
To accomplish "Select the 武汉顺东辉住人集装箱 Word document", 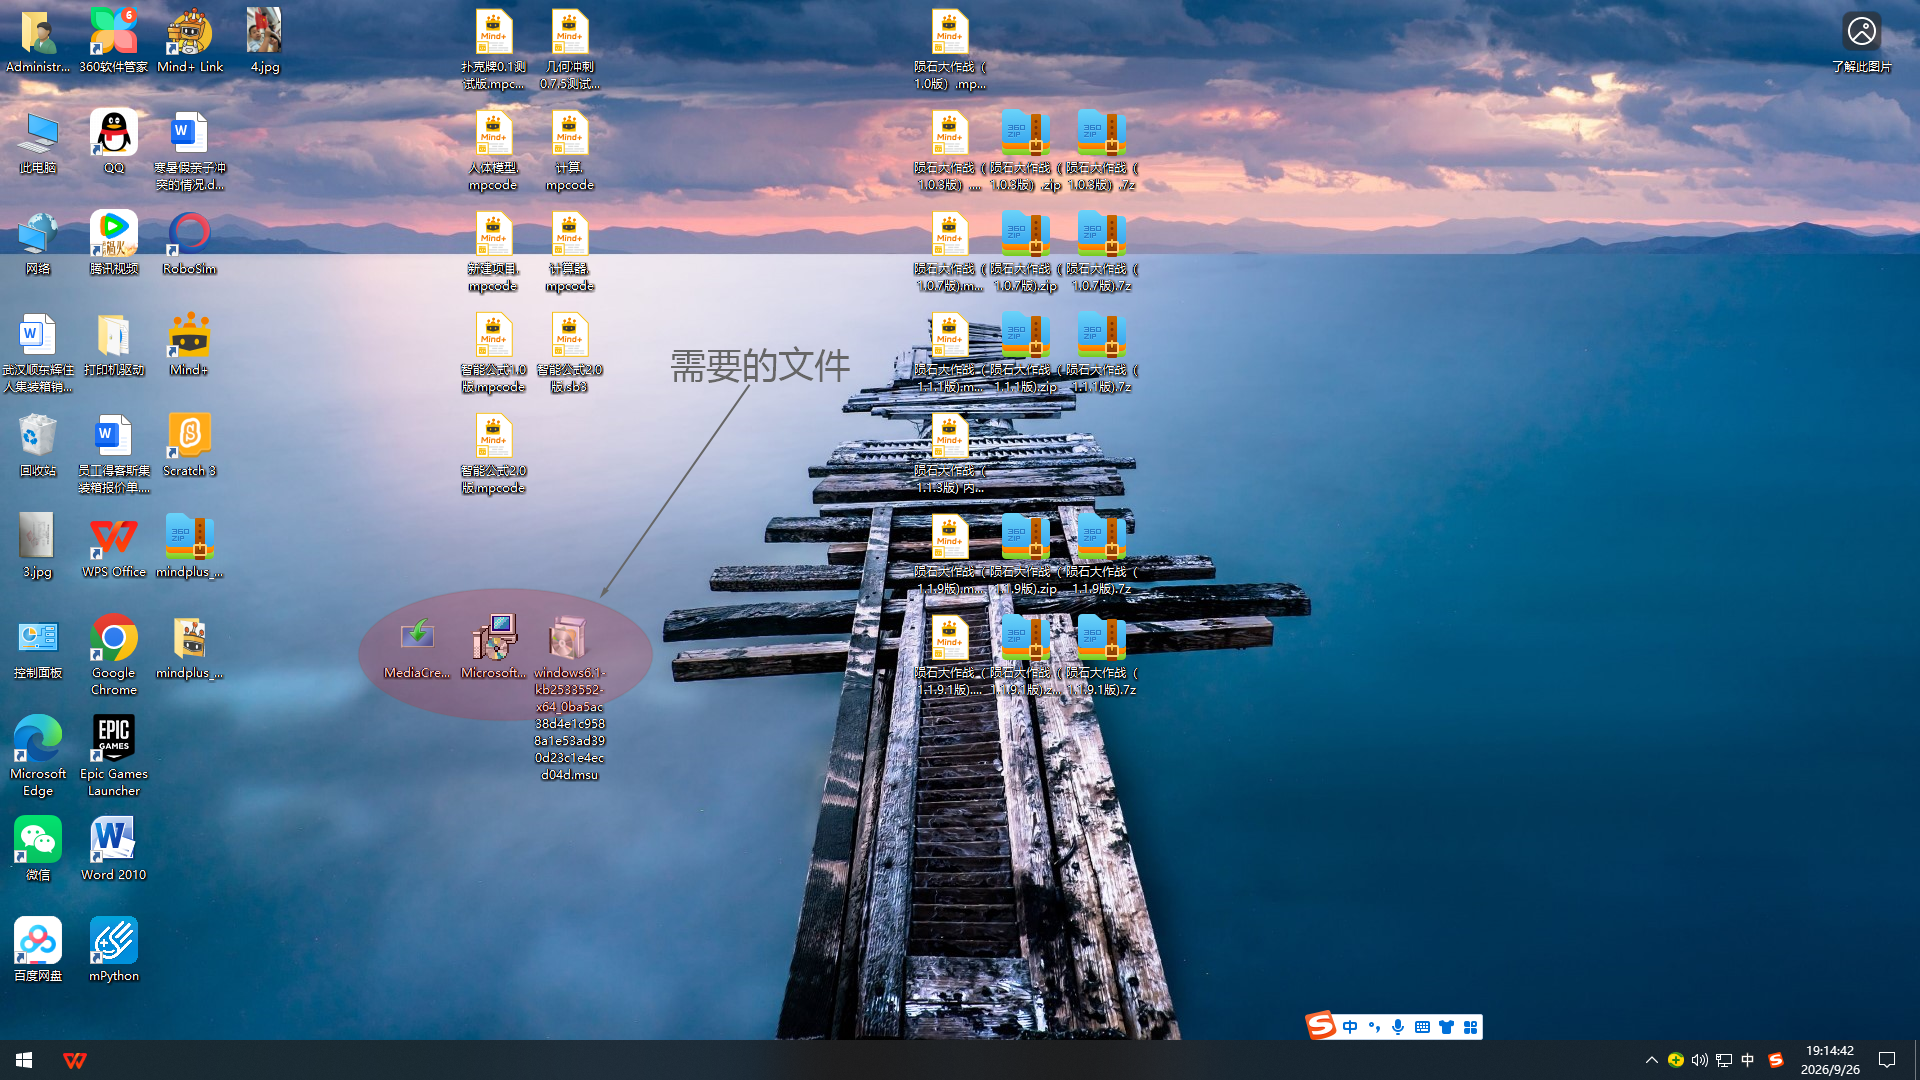I will click(38, 352).
